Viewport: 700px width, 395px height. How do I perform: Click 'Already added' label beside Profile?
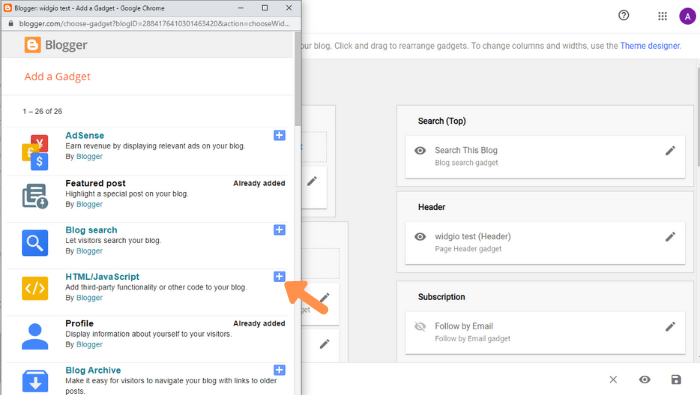[x=259, y=323]
